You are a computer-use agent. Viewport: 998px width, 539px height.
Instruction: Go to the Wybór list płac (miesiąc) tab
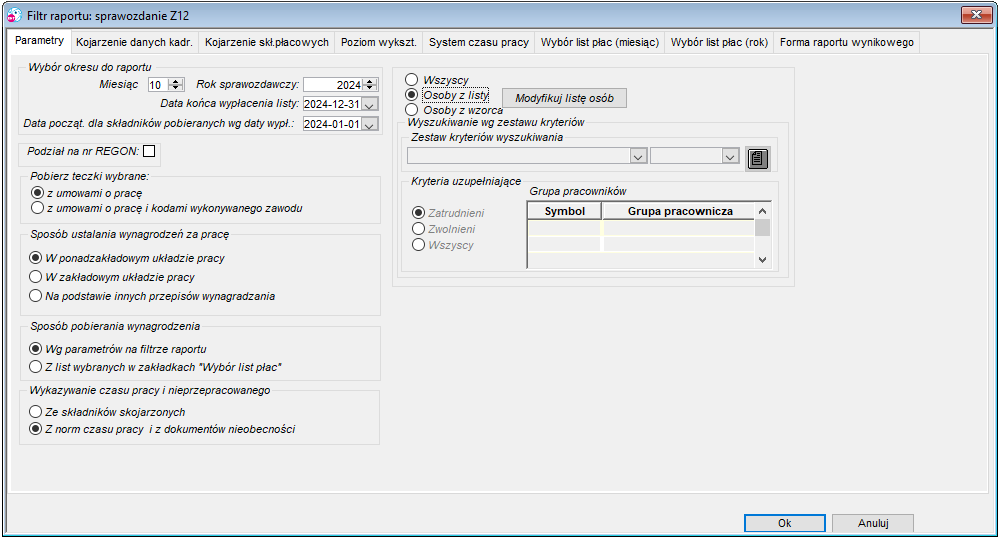click(x=600, y=42)
